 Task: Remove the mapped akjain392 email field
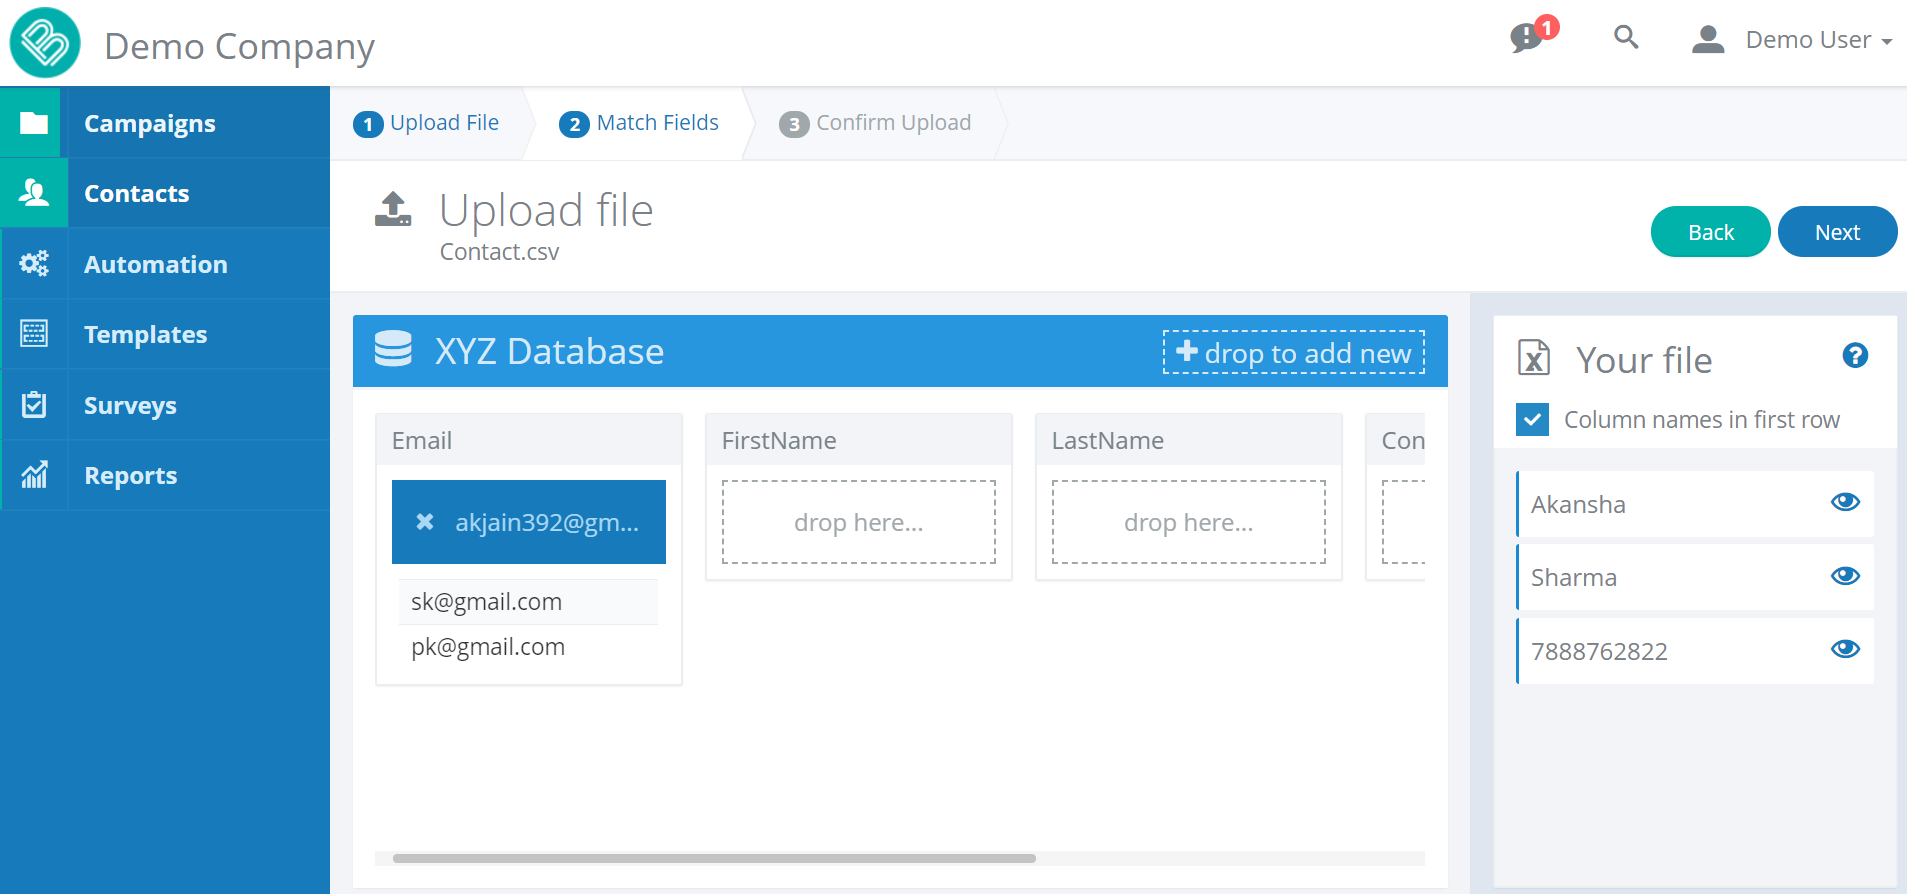[425, 522]
